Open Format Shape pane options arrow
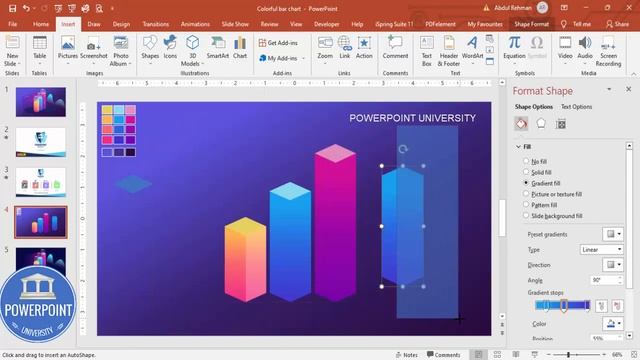Screen dimensions: 640x360 point(609,89)
